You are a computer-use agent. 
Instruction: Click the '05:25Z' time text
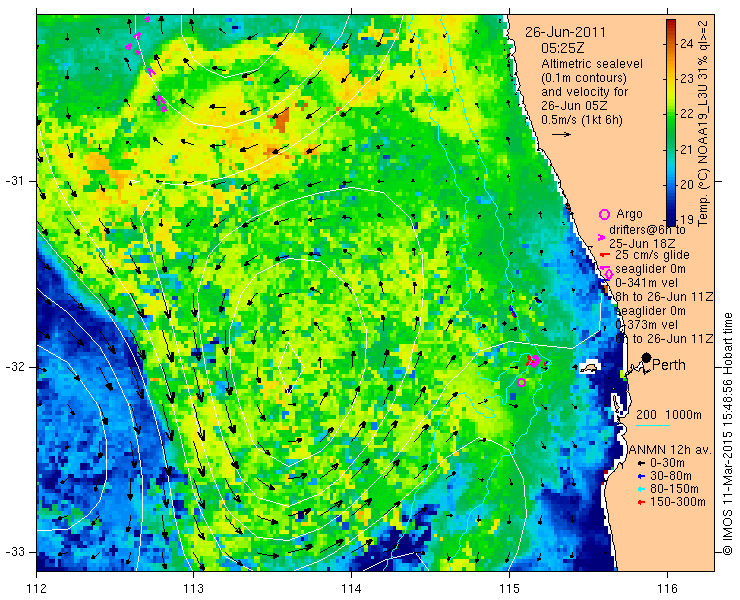[563, 49]
